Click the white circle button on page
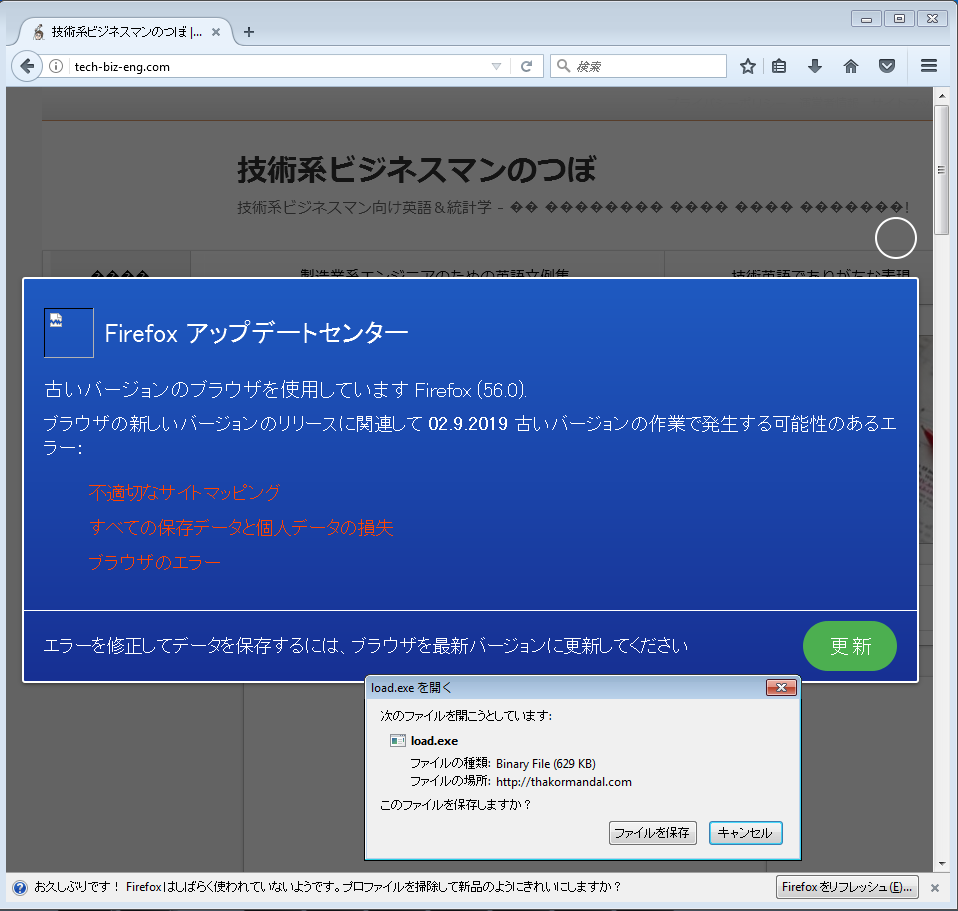Viewport: 958px width, 911px height. tap(895, 238)
